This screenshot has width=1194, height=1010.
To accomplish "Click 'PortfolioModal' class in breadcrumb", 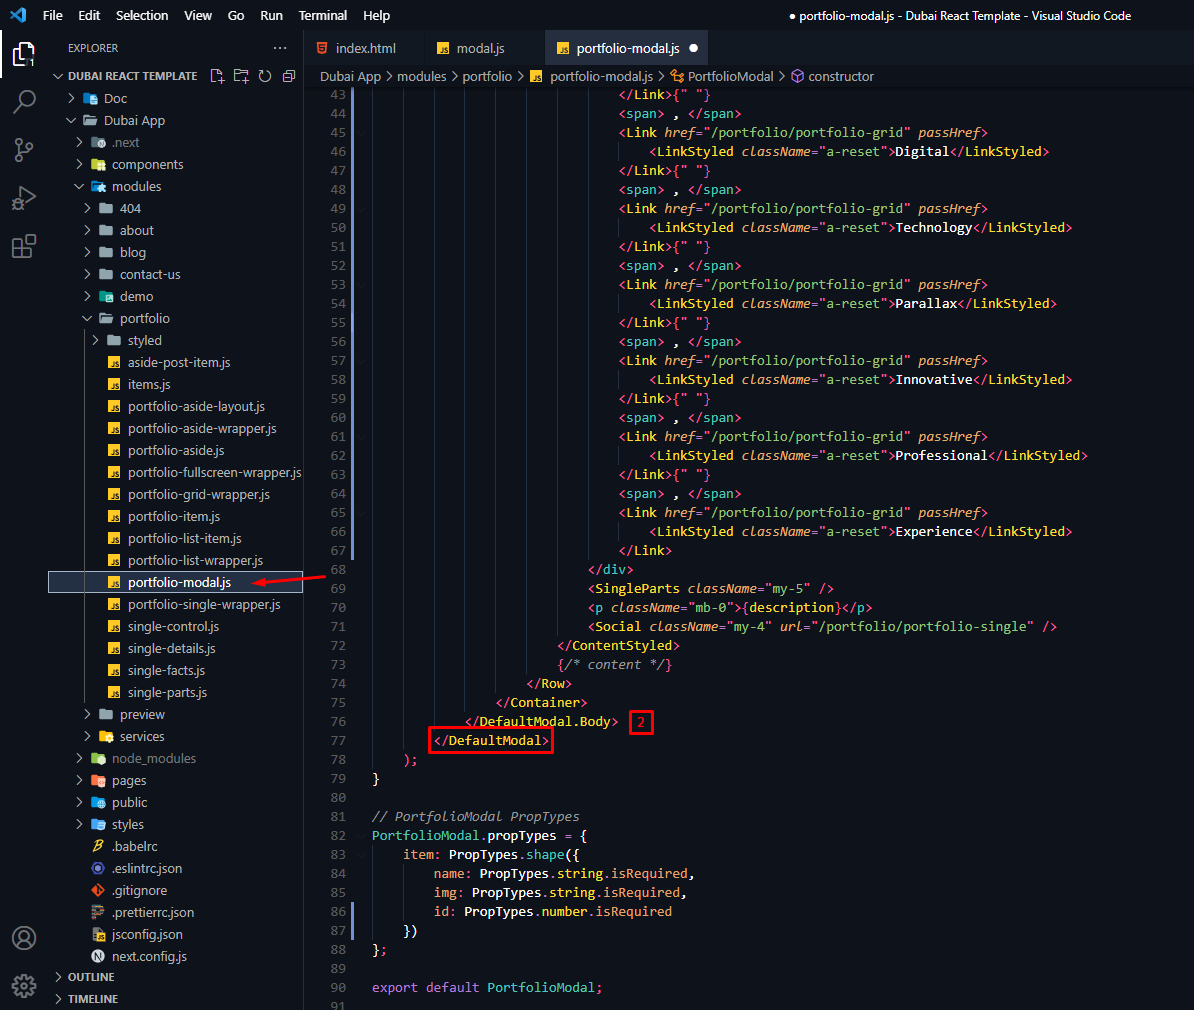I will pyautogui.click(x=729, y=76).
